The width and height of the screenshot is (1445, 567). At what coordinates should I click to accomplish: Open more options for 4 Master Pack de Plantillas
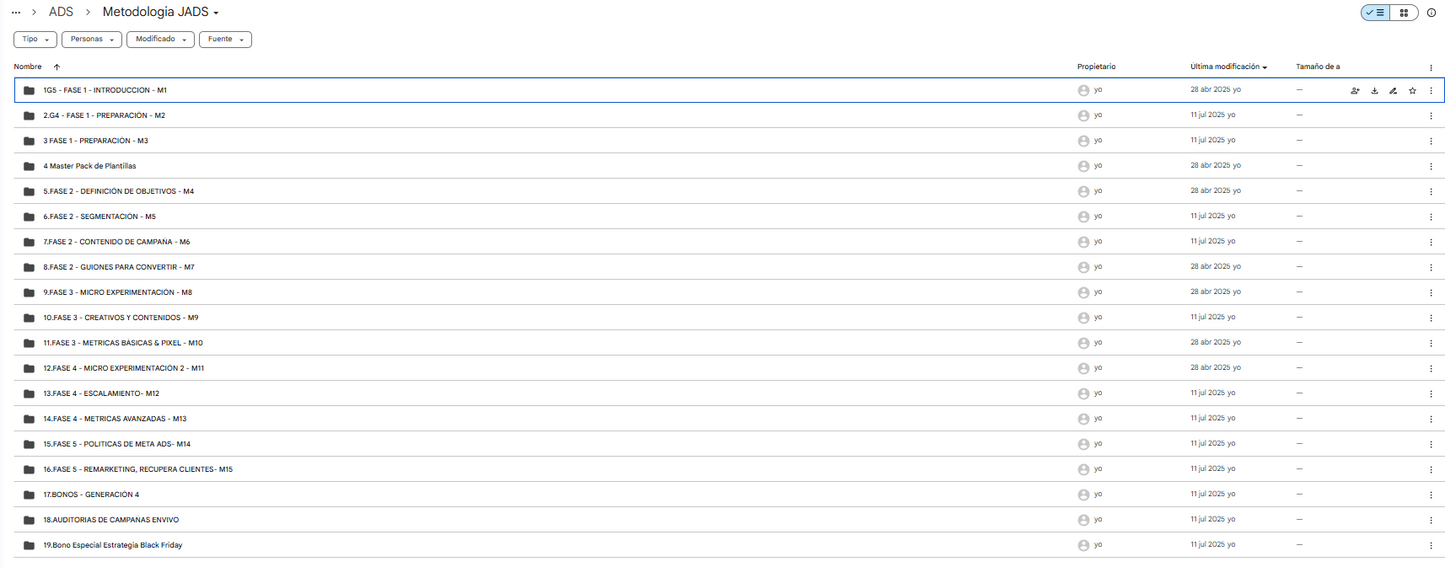[1431, 167]
